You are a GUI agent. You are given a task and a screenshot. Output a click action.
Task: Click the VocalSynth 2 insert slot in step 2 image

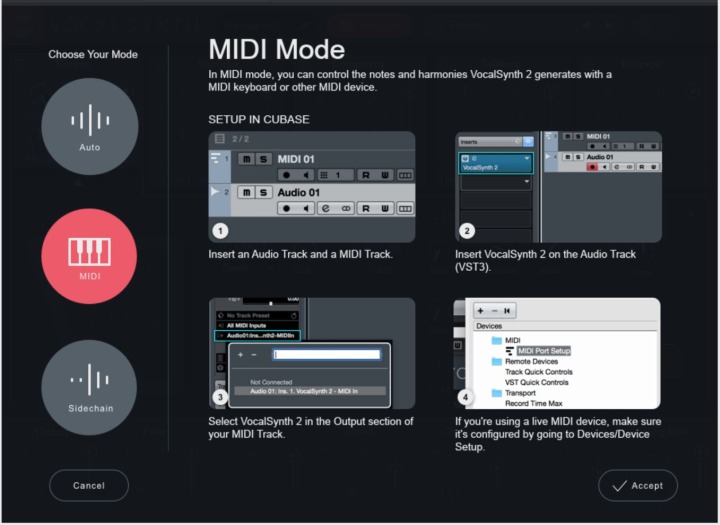496,163
